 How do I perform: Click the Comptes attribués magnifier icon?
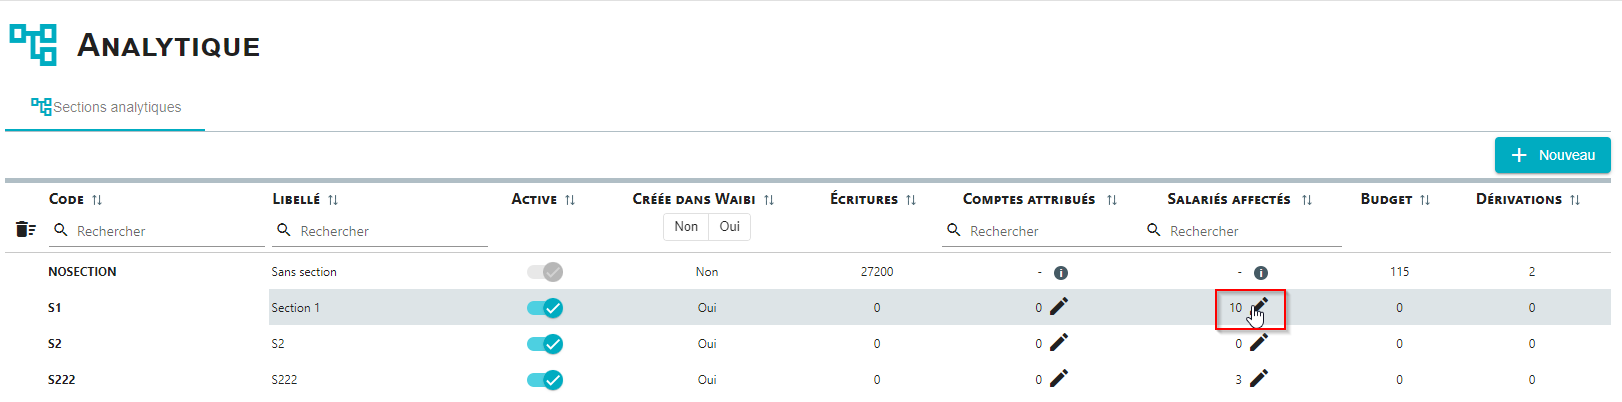click(954, 230)
